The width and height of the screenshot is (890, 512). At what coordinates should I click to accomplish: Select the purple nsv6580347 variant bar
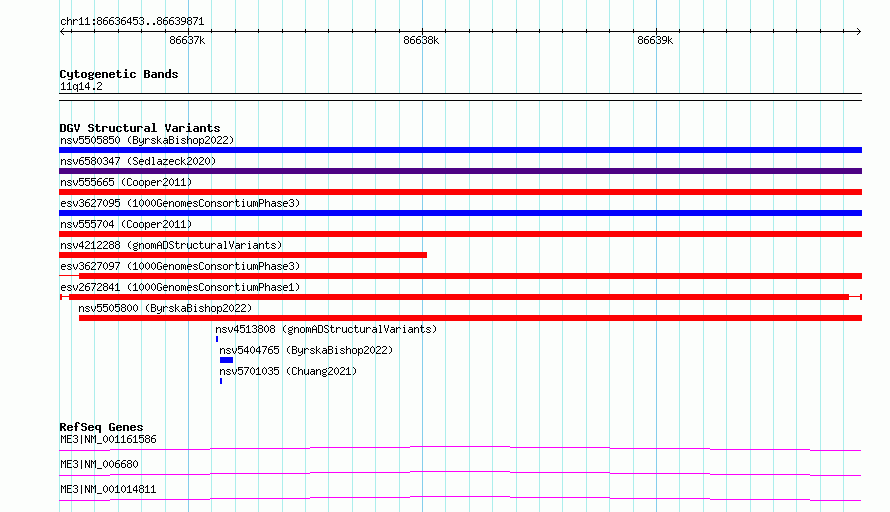[460, 171]
